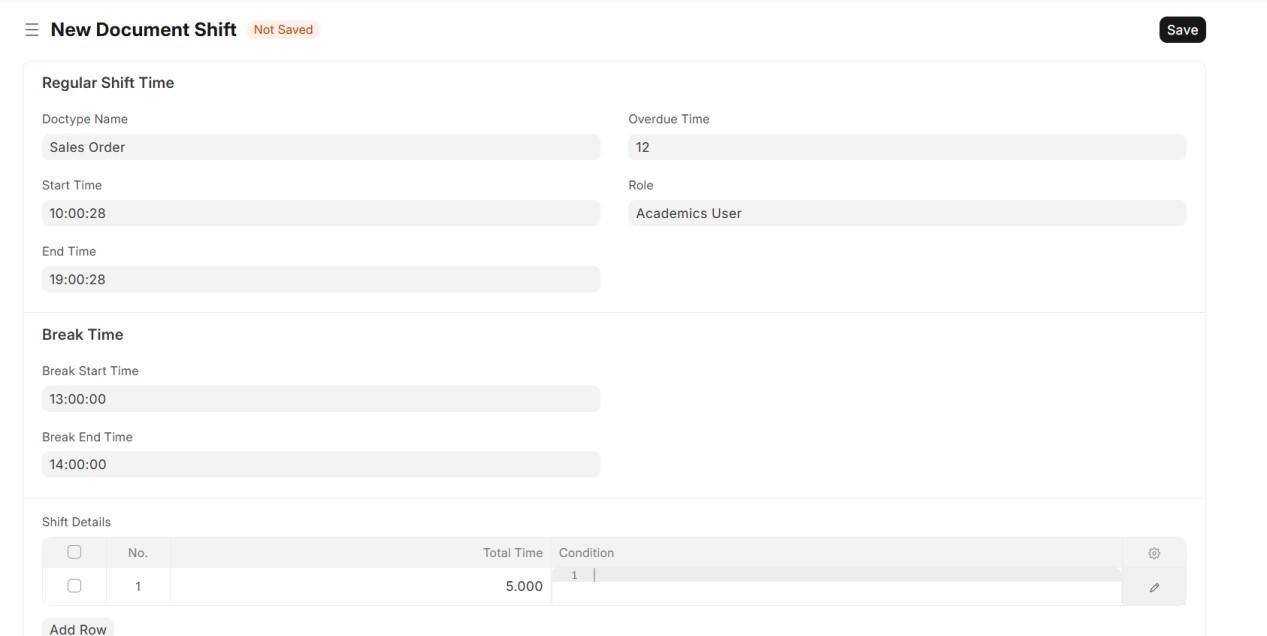The image size is (1267, 636).
Task: Toggle the sidebar with the hamburger icon
Action: (32, 30)
